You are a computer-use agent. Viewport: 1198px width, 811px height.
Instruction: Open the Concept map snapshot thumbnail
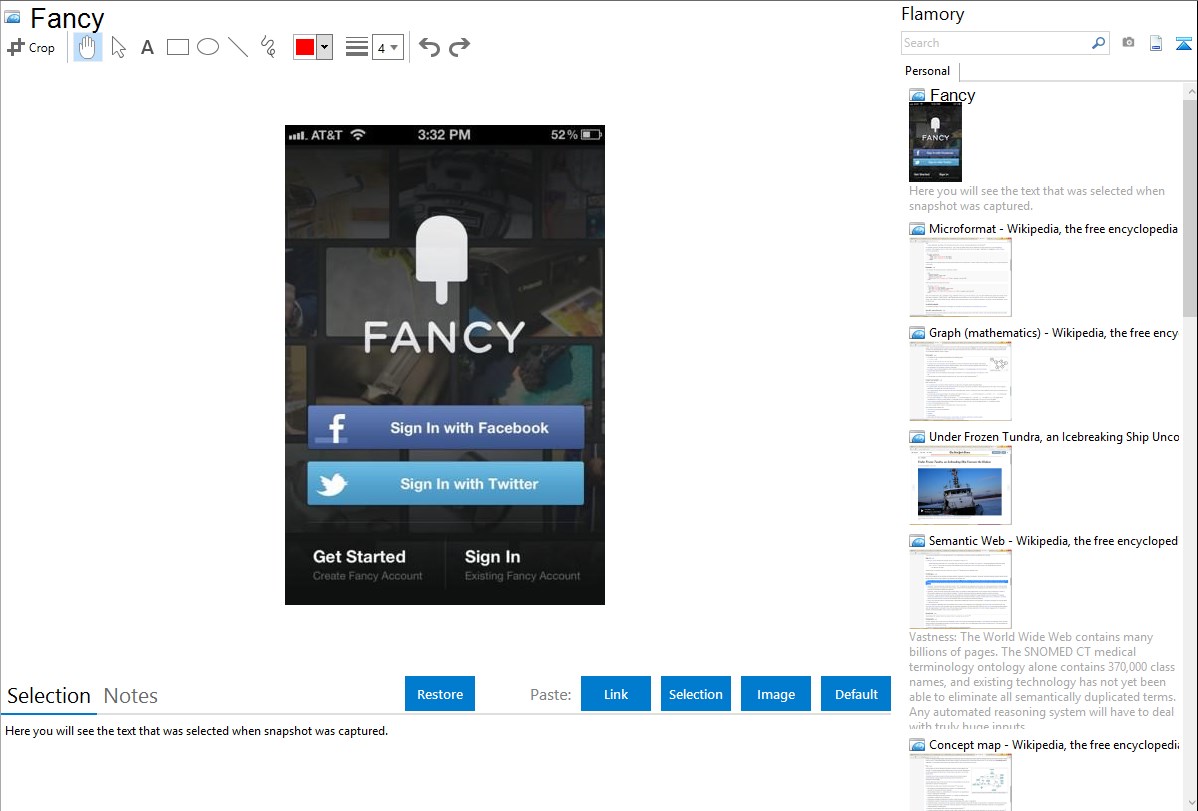(960, 782)
